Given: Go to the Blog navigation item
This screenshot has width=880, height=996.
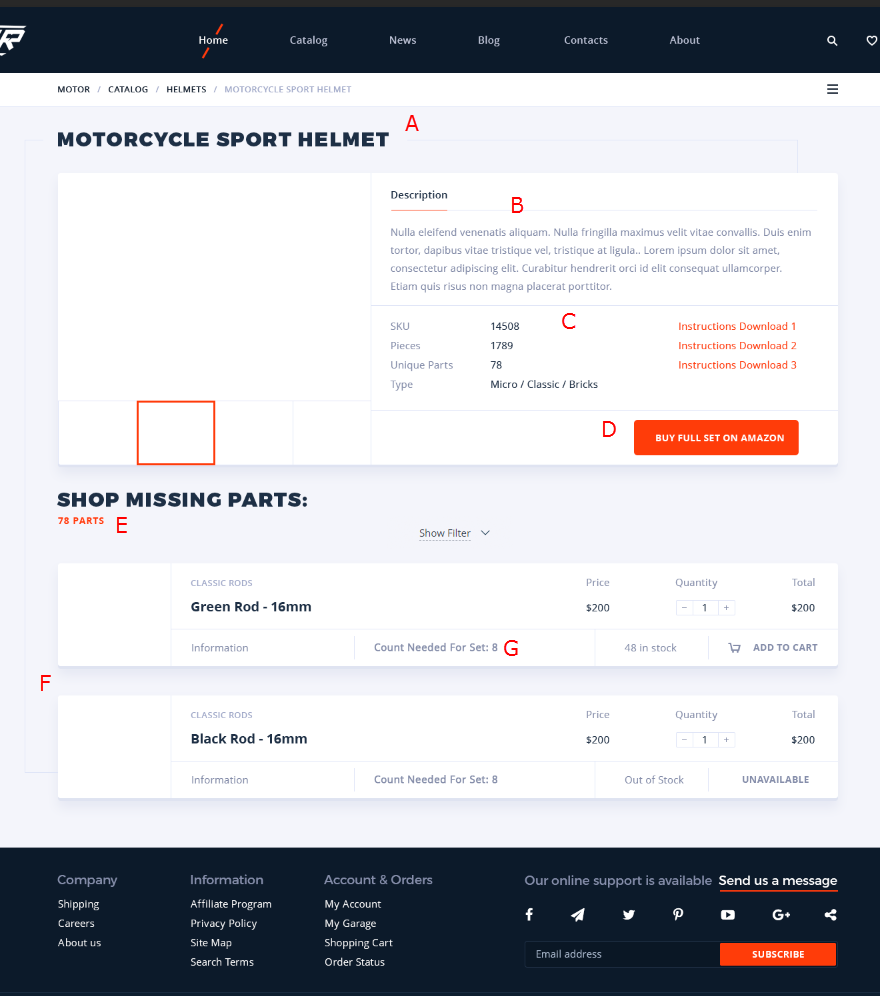Looking at the screenshot, I should point(488,41).
